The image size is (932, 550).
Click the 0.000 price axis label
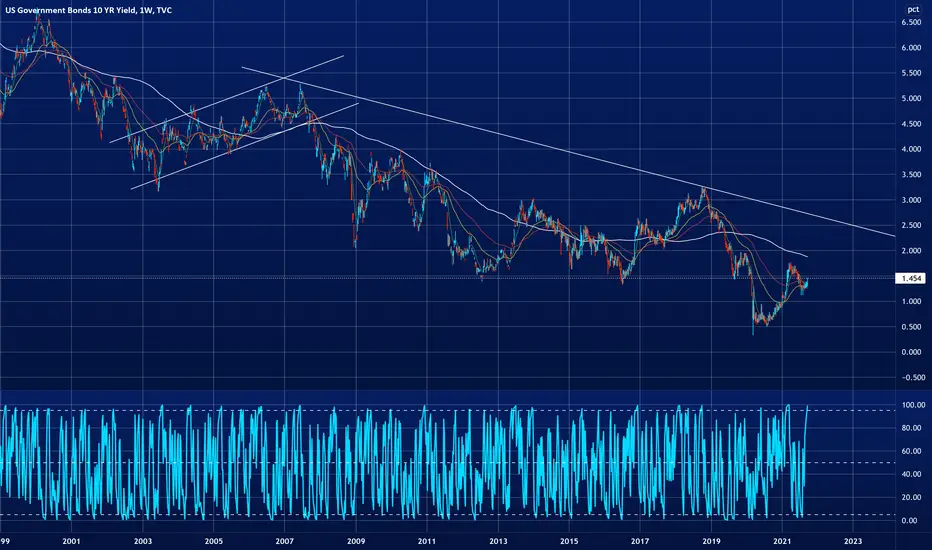[x=911, y=352]
